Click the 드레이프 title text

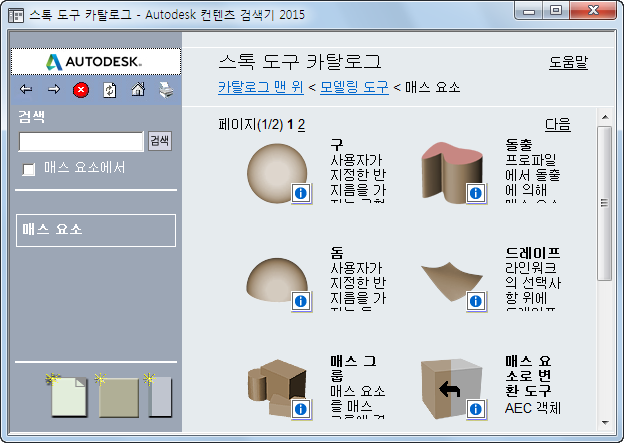[x=532, y=252]
